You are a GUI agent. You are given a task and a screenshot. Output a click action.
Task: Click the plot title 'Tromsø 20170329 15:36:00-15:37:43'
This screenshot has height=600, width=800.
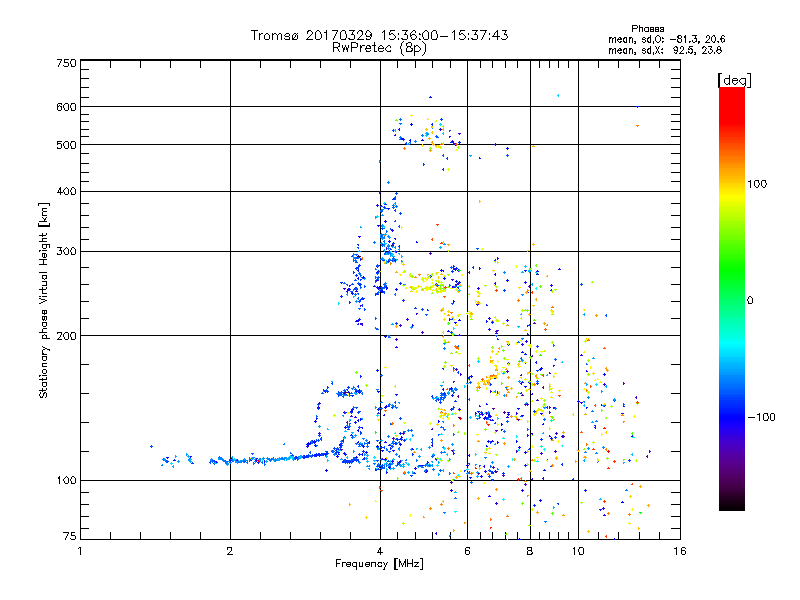pyautogui.click(x=379, y=35)
